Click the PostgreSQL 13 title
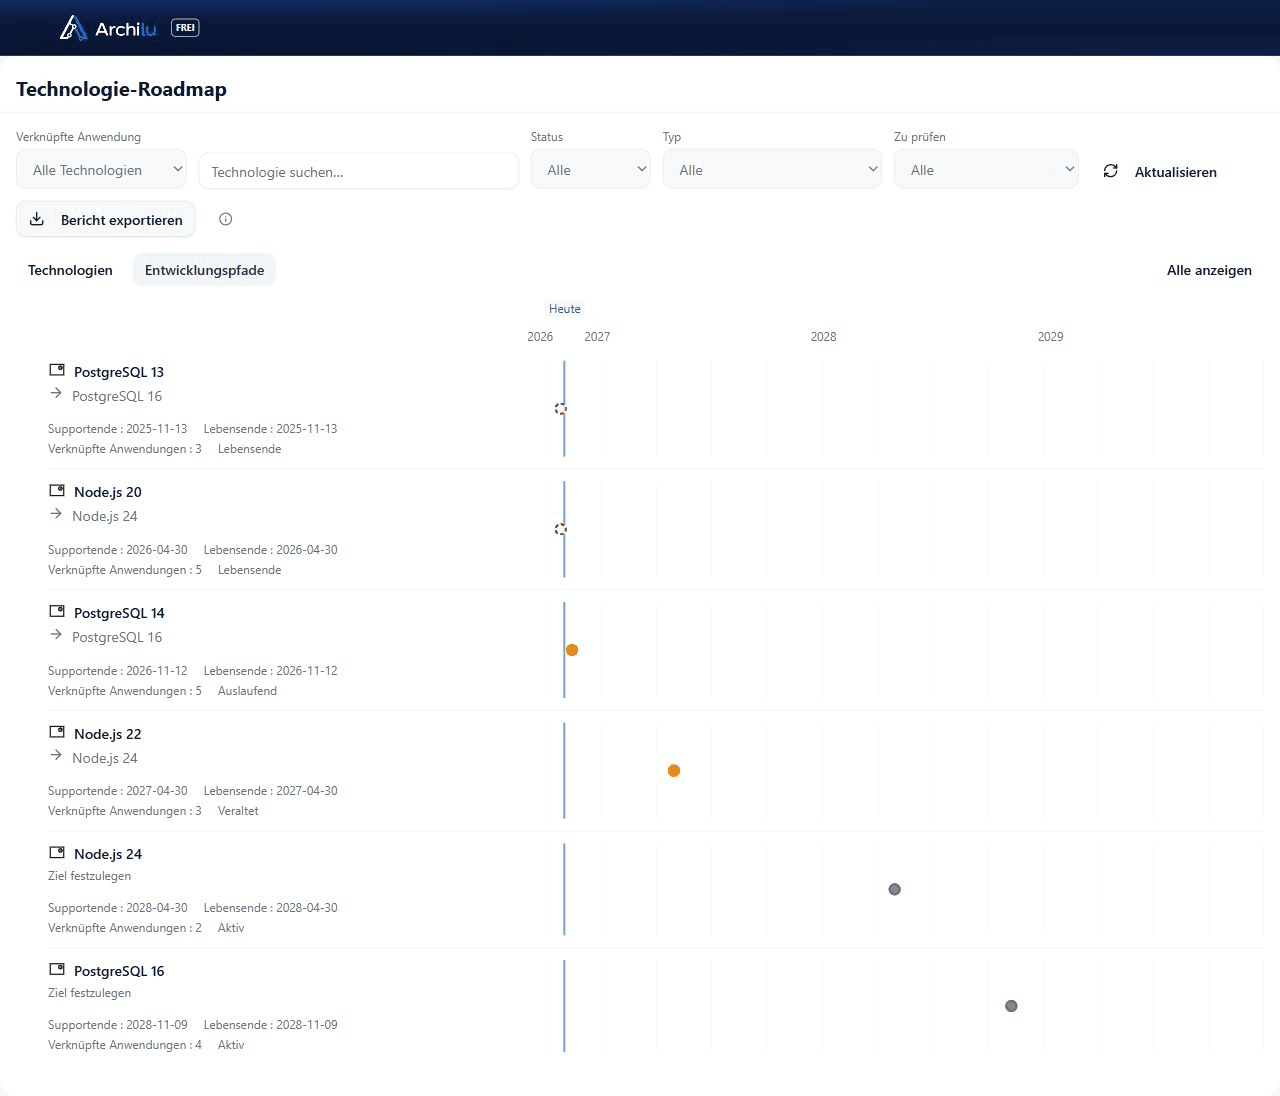This screenshot has width=1280, height=1096. point(119,372)
